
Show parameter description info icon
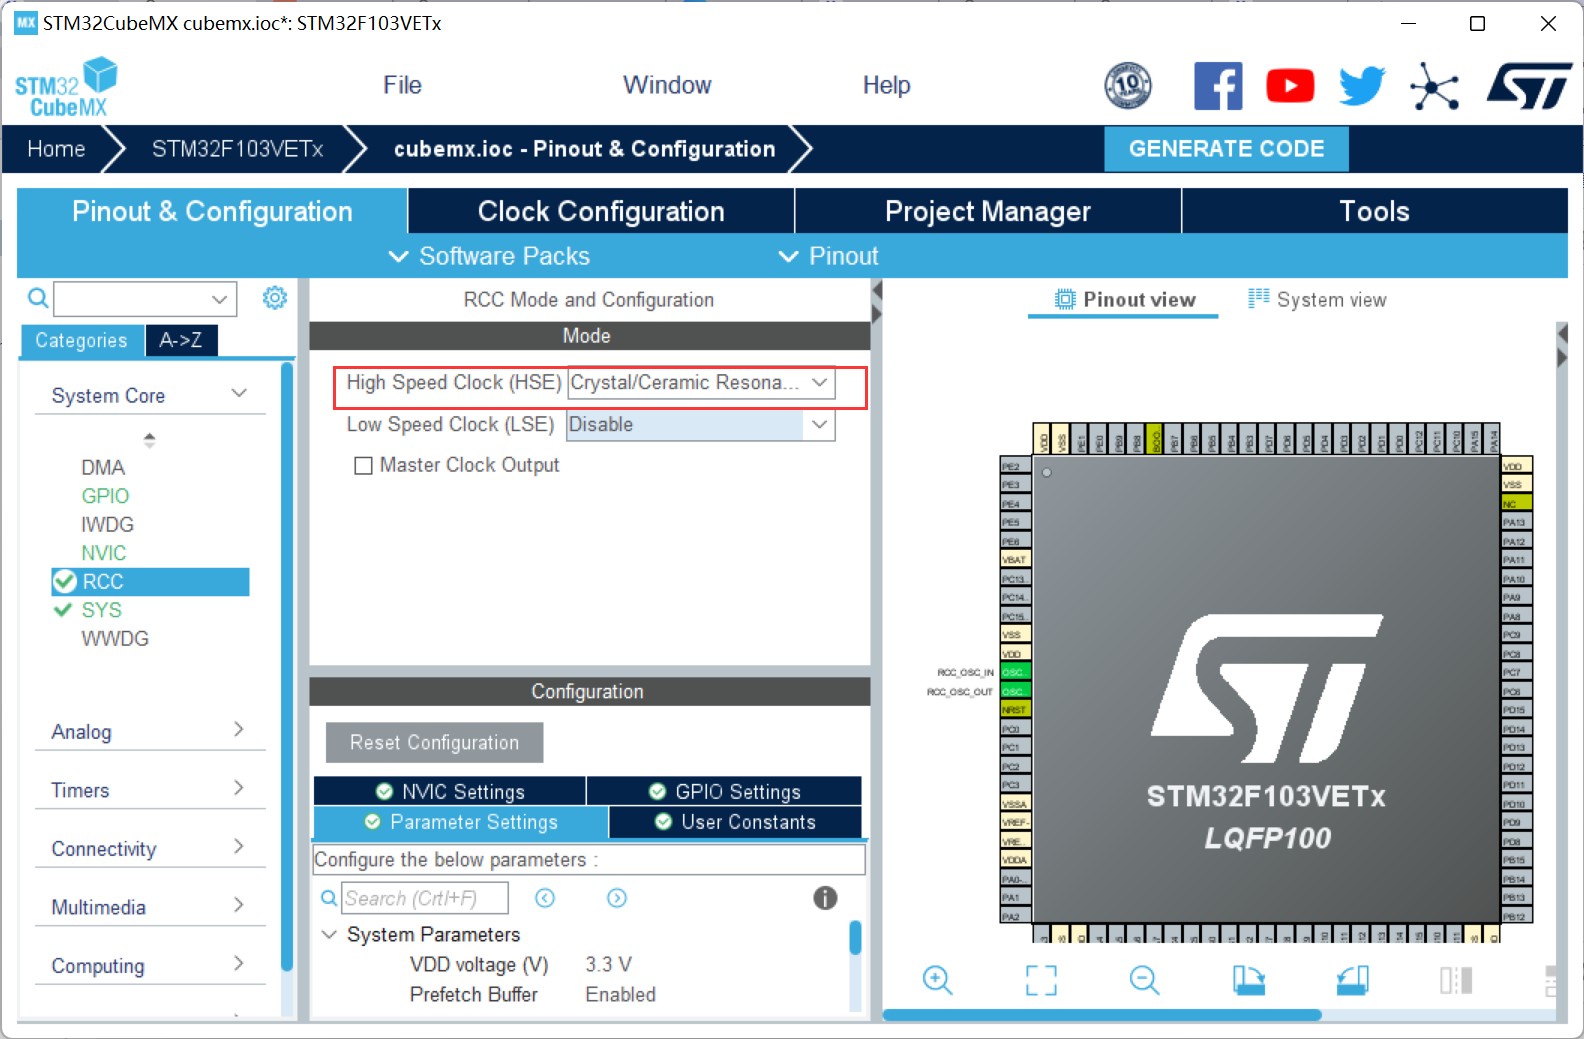(x=825, y=898)
